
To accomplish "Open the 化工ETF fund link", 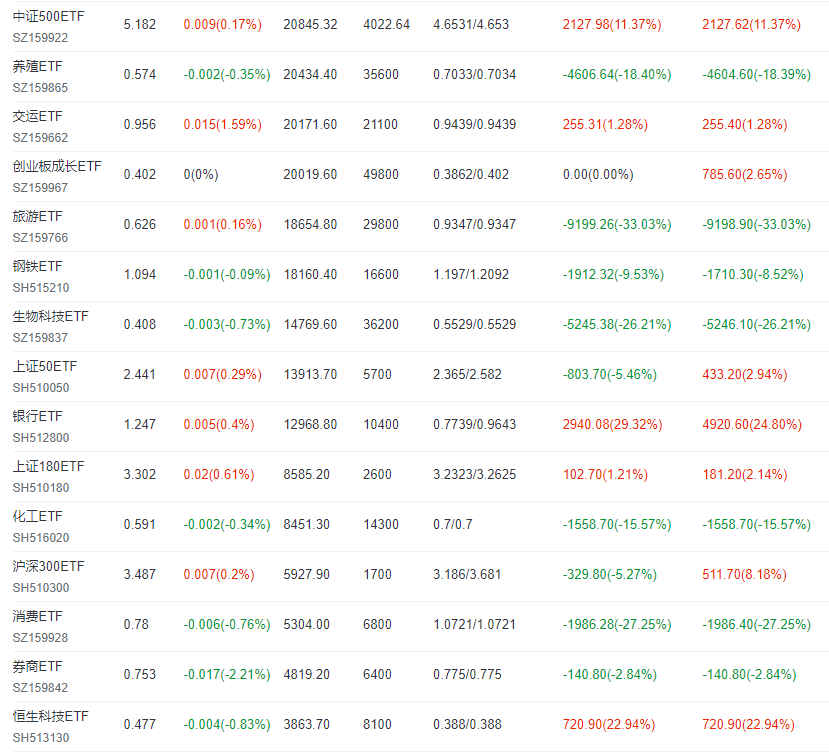I will 38,516.
